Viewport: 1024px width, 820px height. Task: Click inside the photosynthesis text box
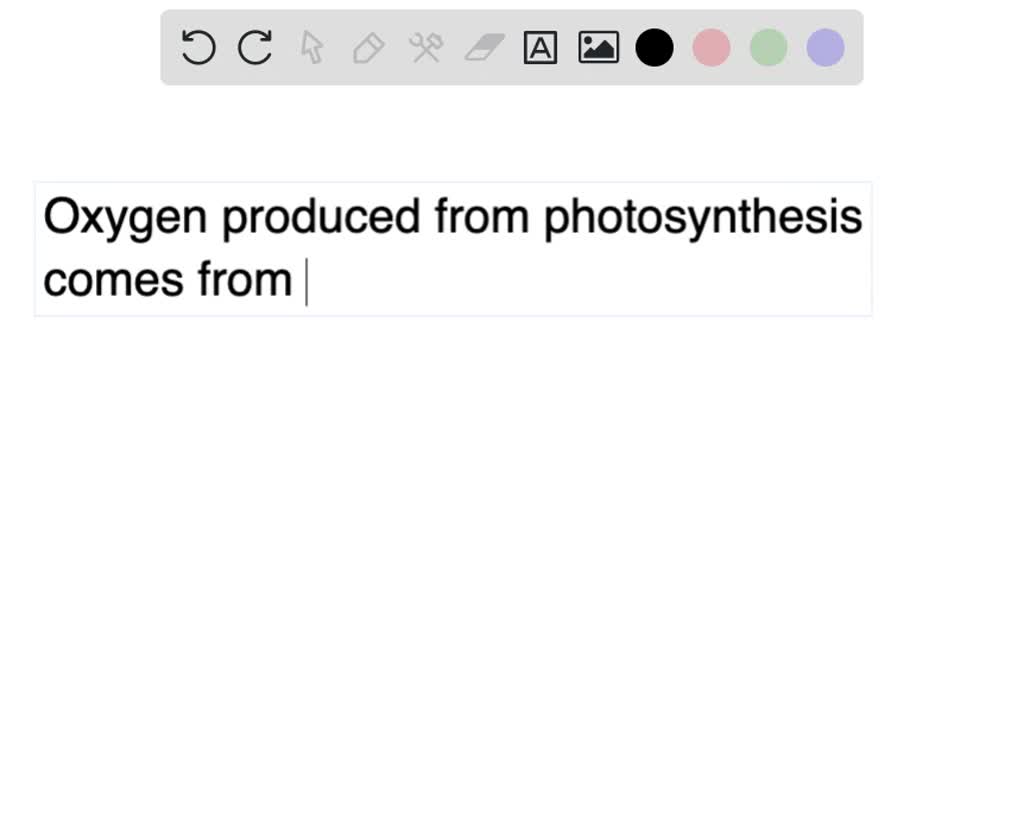click(x=450, y=245)
